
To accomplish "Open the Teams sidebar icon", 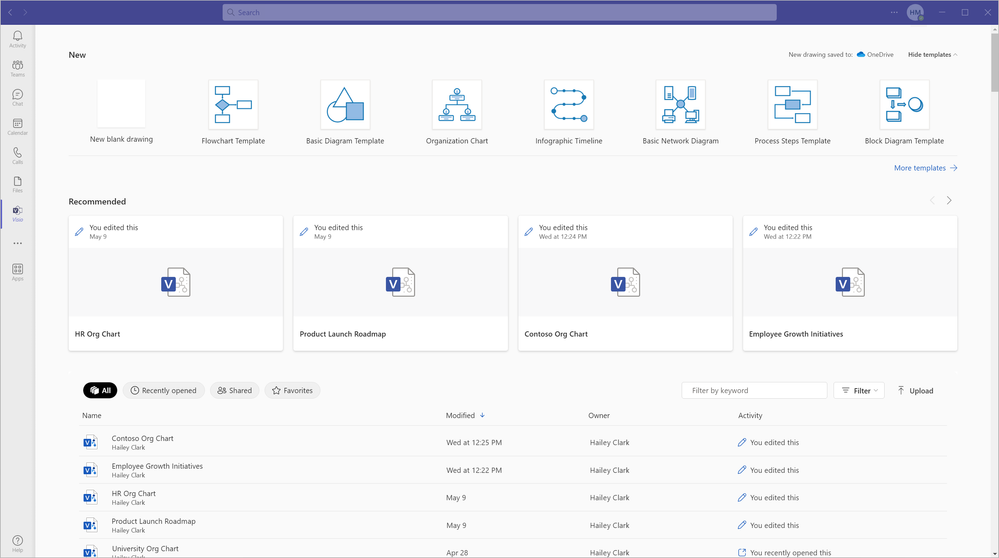I will coord(17,68).
